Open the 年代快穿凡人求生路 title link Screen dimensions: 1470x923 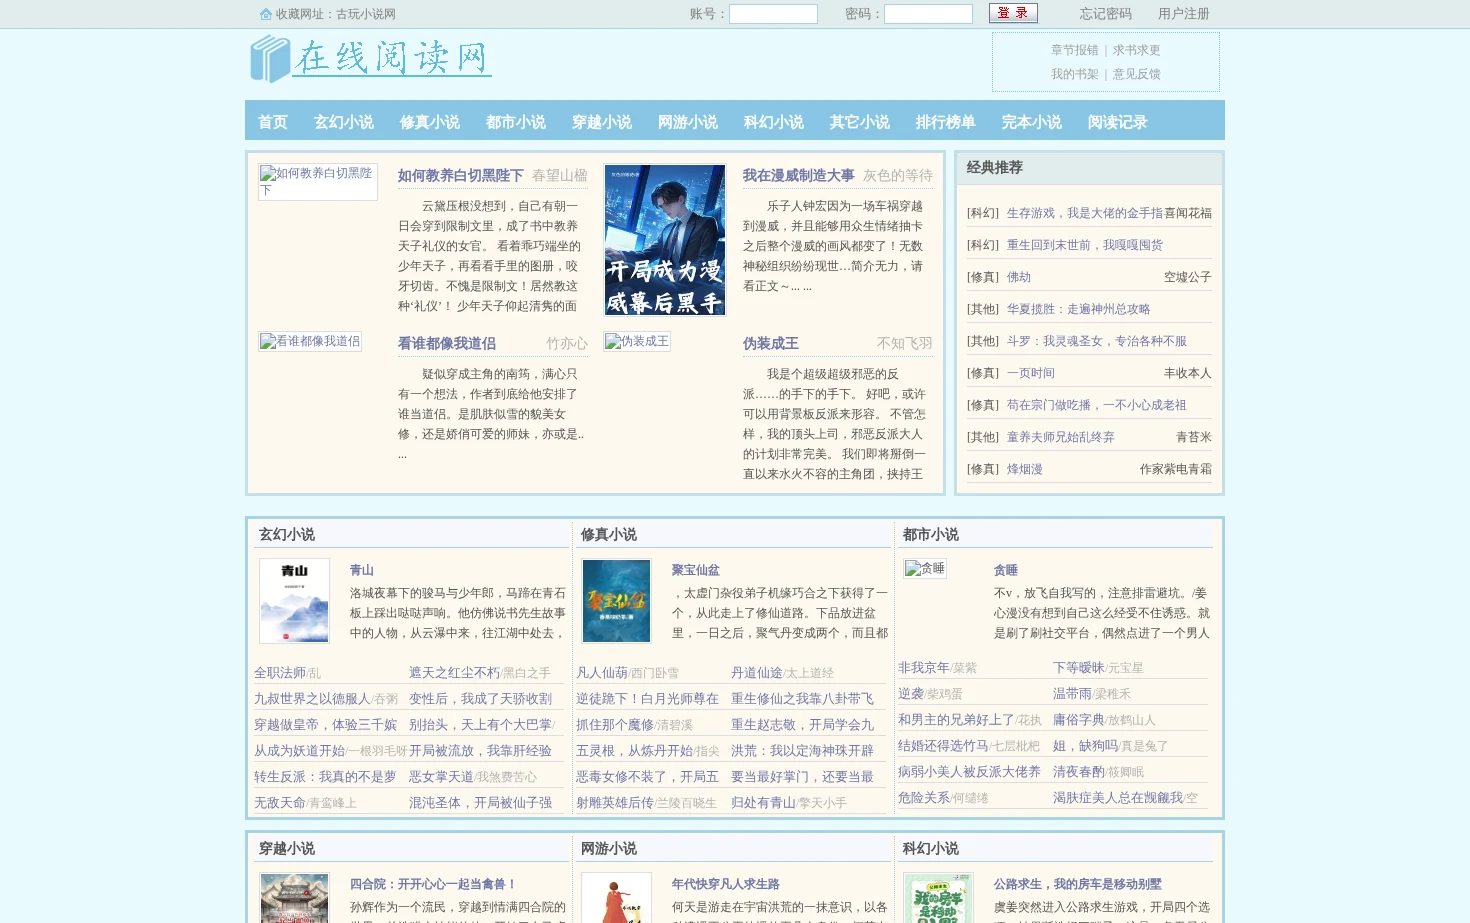point(726,884)
